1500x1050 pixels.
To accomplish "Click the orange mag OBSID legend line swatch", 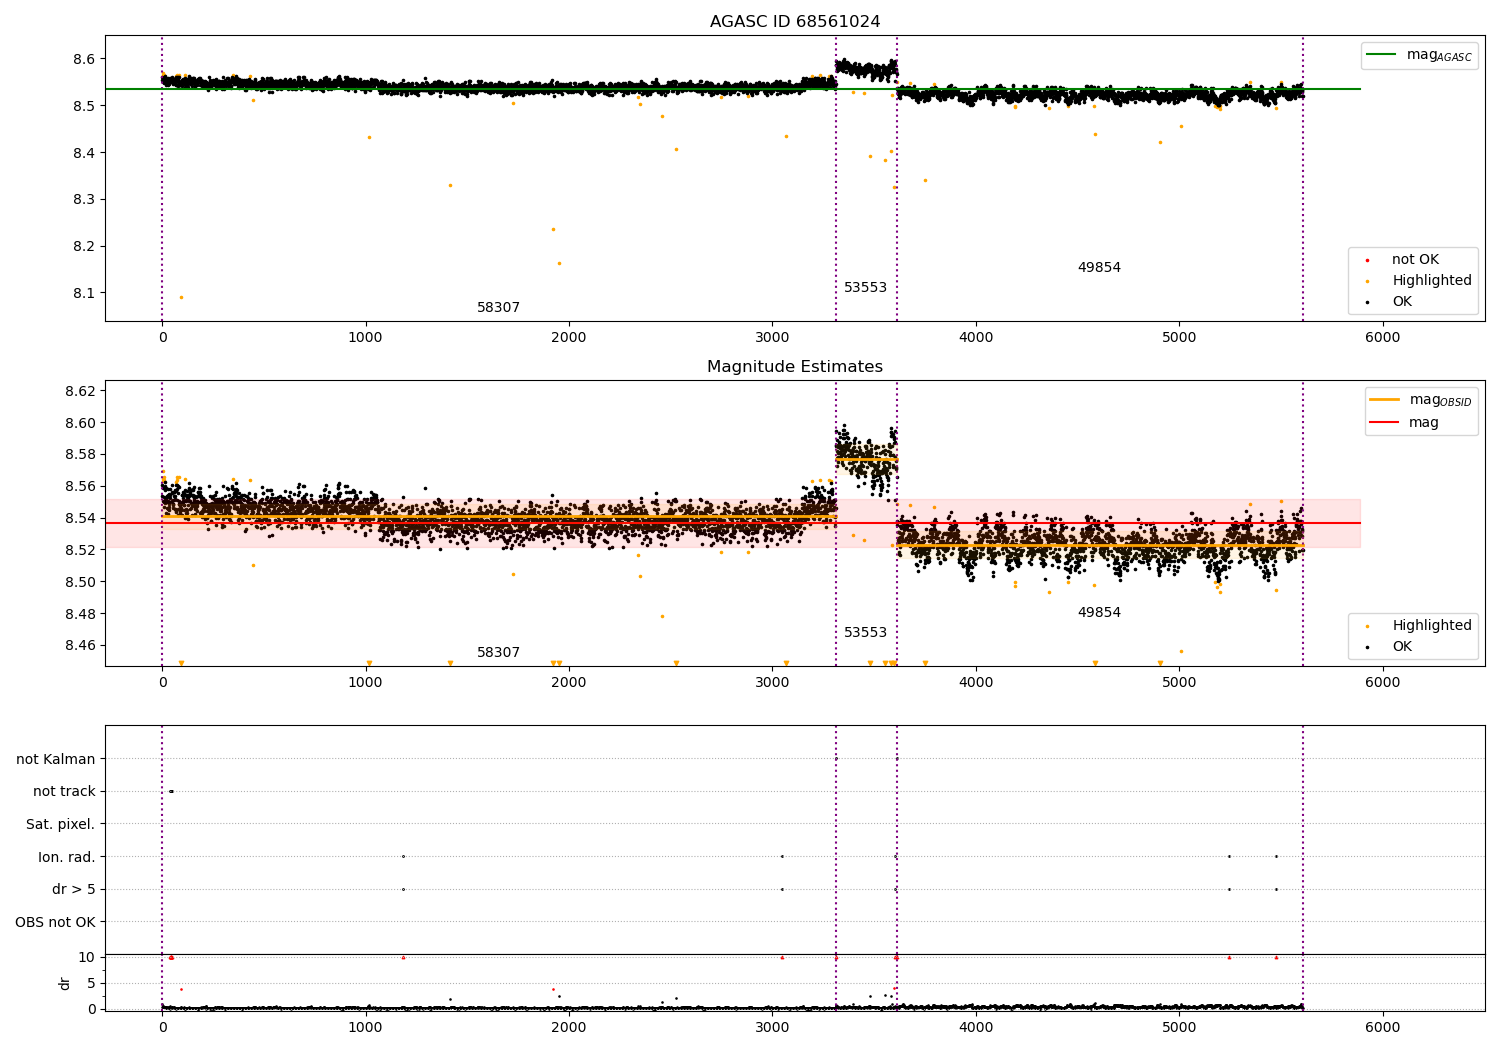I will 1385,400.
